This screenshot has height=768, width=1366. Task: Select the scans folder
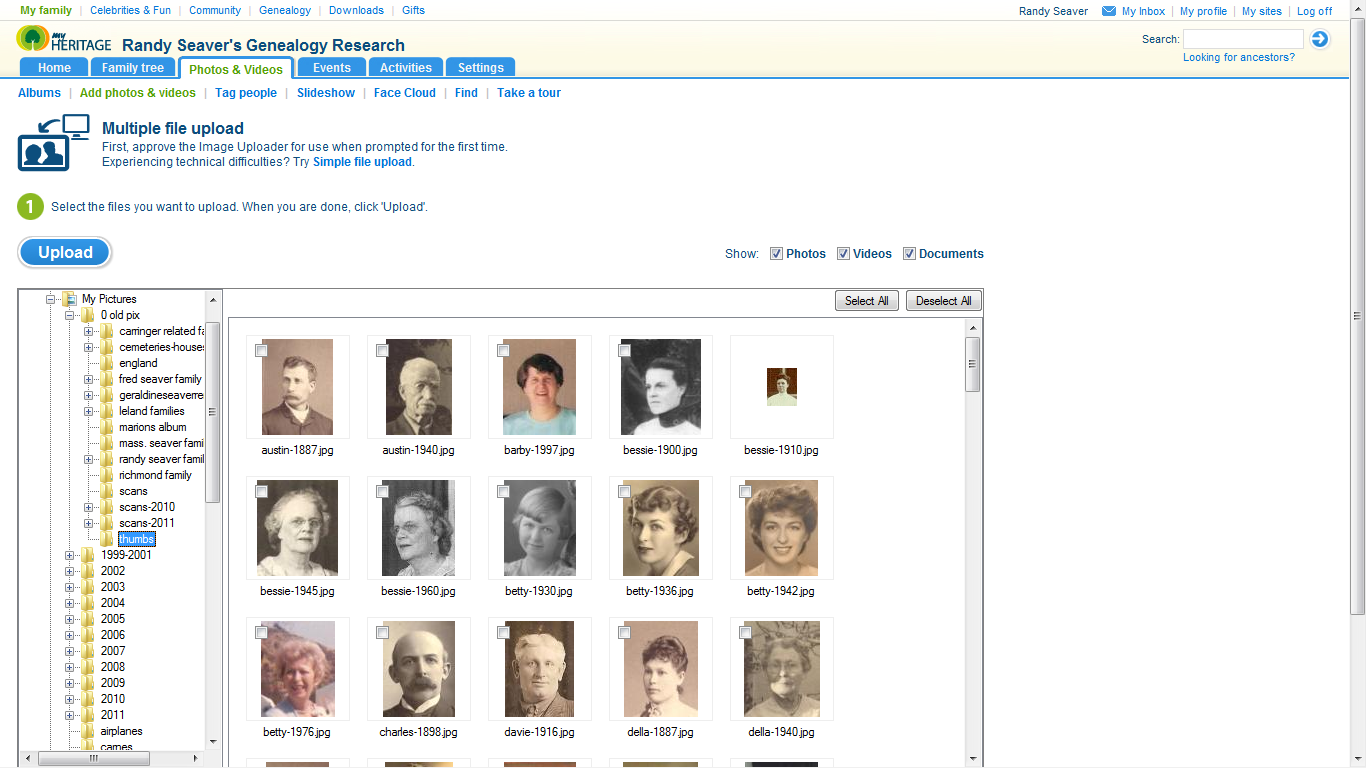coord(133,491)
